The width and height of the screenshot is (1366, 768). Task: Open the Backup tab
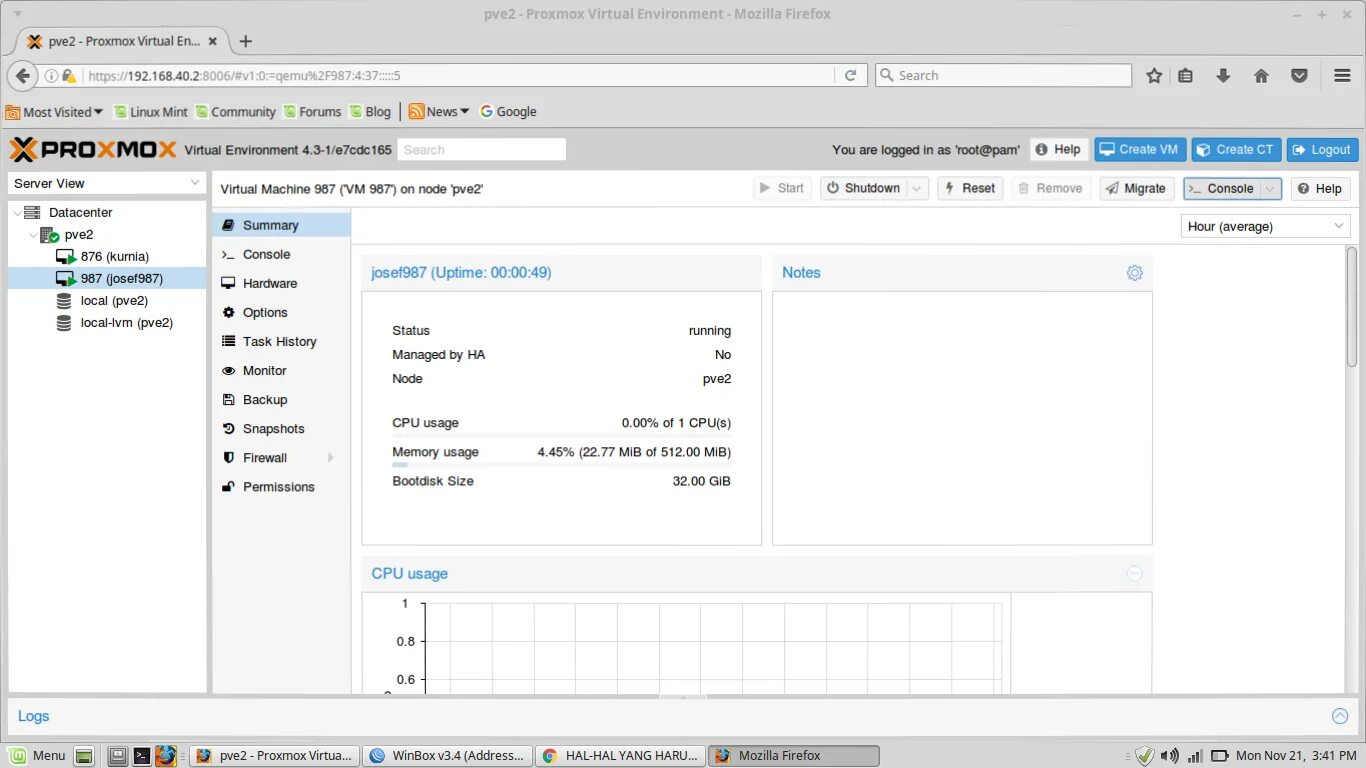pyautogui.click(x=281, y=399)
